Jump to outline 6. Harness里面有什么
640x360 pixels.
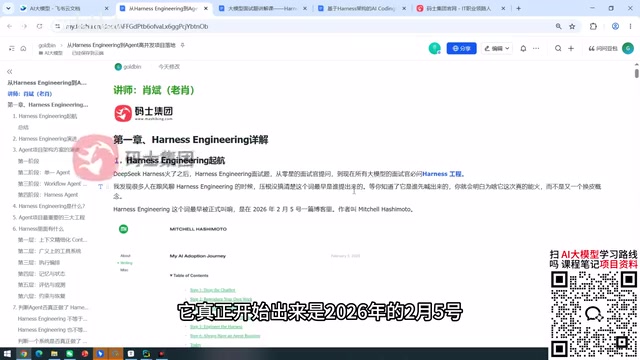click(38, 229)
